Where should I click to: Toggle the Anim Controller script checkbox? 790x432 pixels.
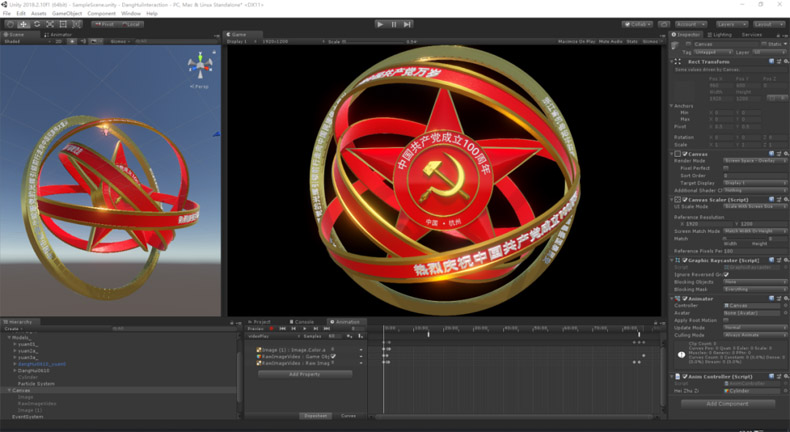[x=685, y=377]
